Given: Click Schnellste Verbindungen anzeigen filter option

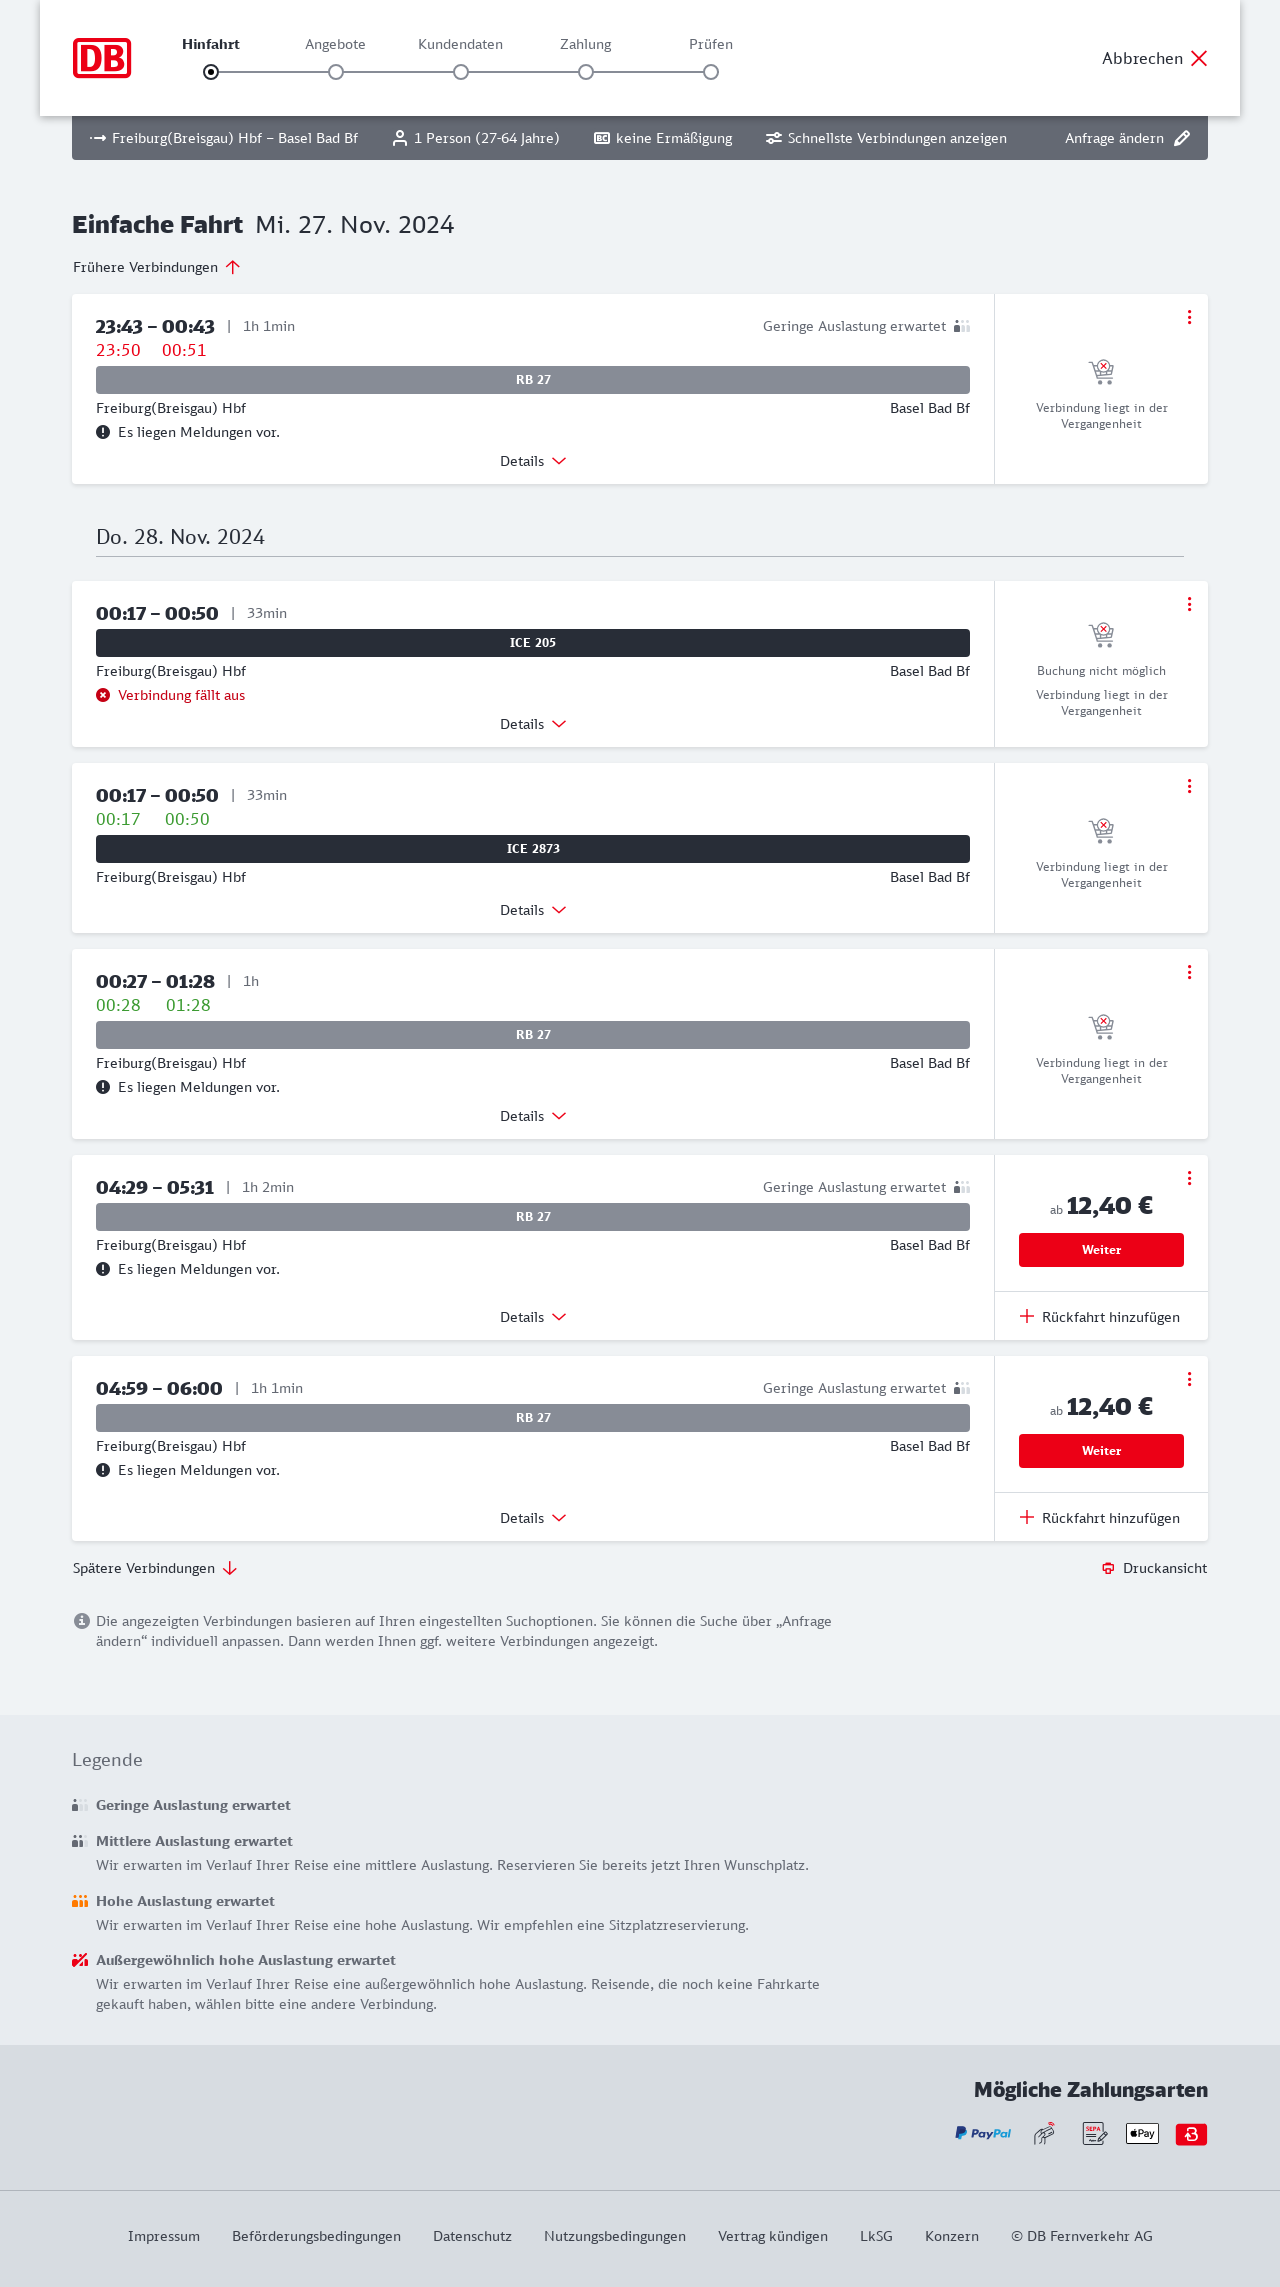Looking at the screenshot, I should tap(886, 138).
